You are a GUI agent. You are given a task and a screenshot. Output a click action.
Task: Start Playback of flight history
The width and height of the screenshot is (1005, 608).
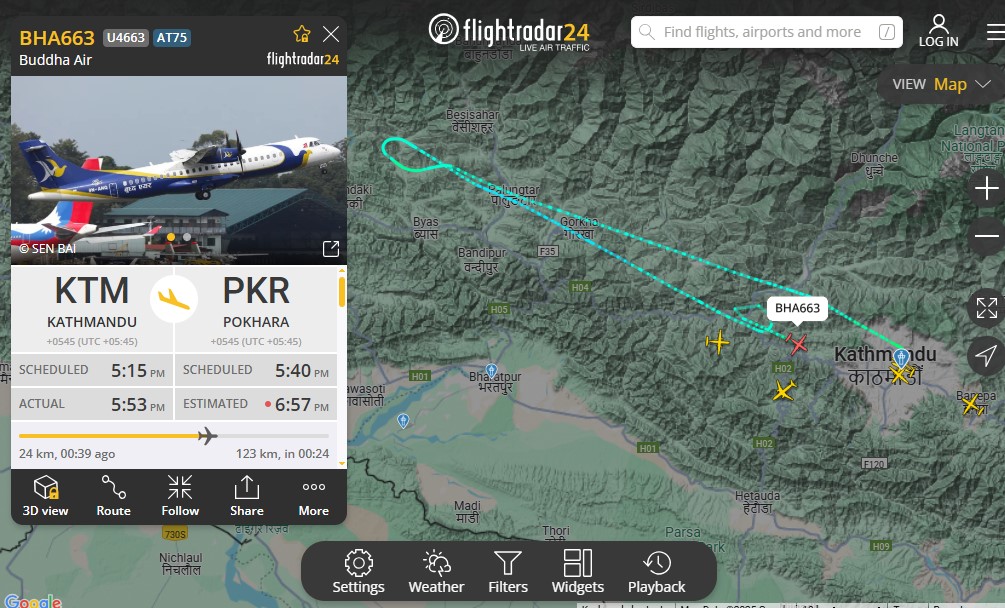pos(656,571)
